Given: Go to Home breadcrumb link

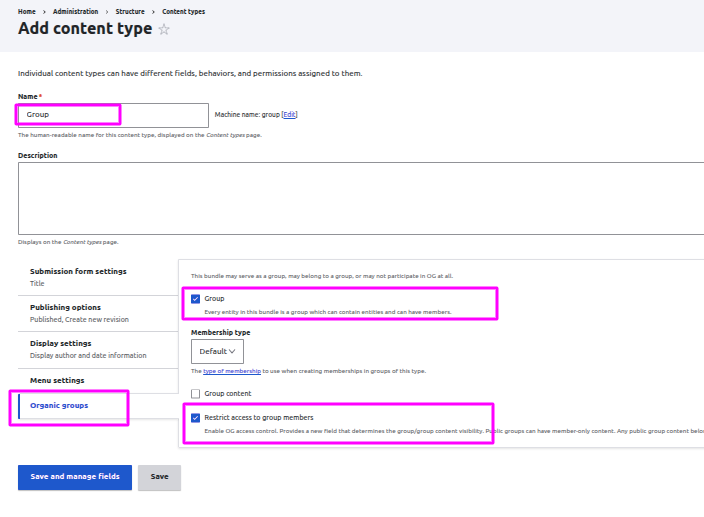Looking at the screenshot, I should pos(27,11).
